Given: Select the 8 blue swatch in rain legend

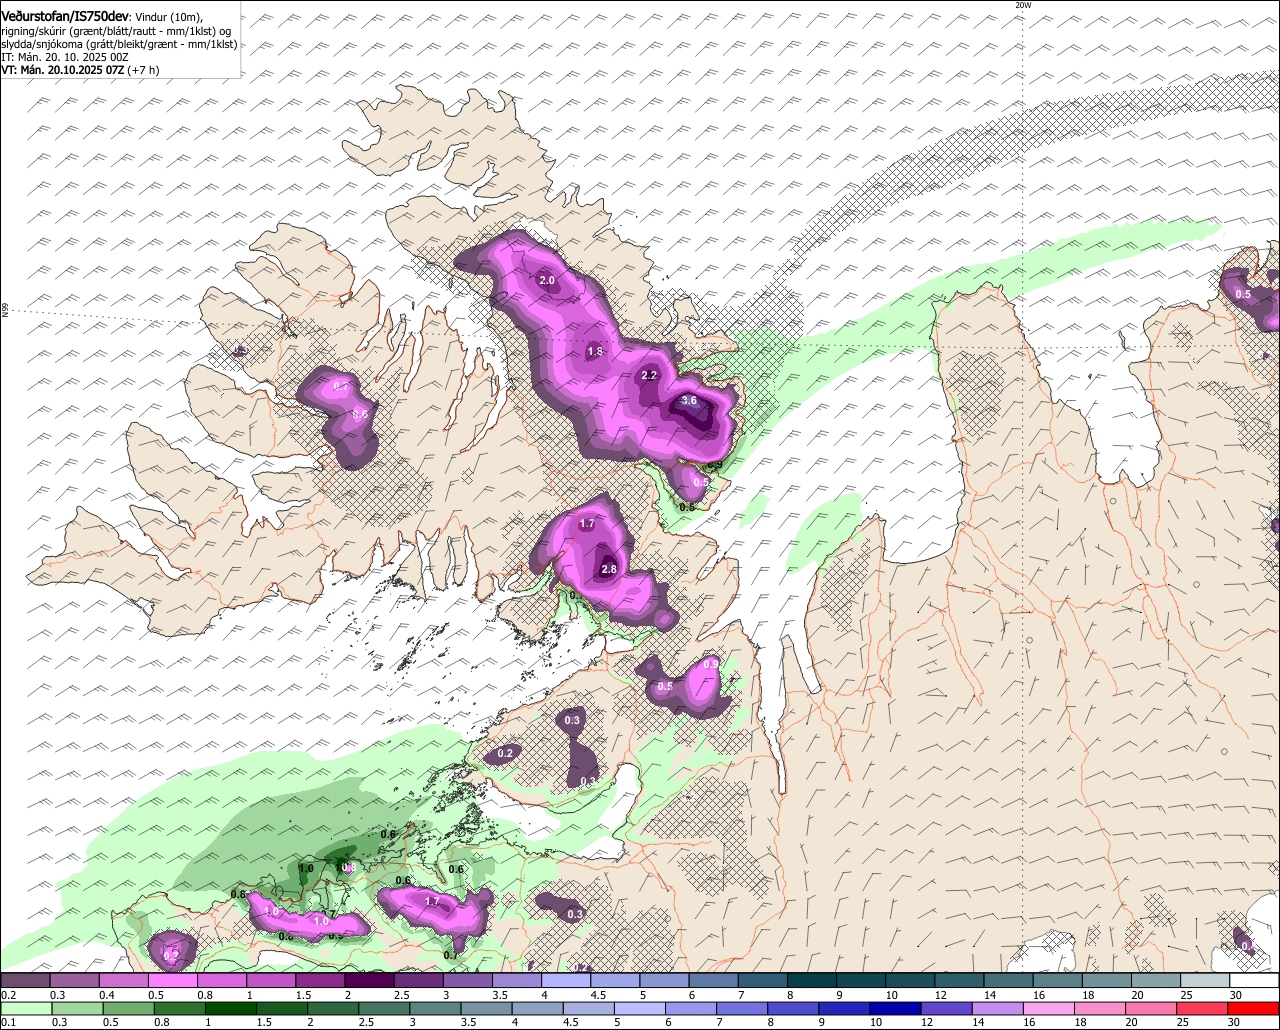Looking at the screenshot, I should (794, 1008).
